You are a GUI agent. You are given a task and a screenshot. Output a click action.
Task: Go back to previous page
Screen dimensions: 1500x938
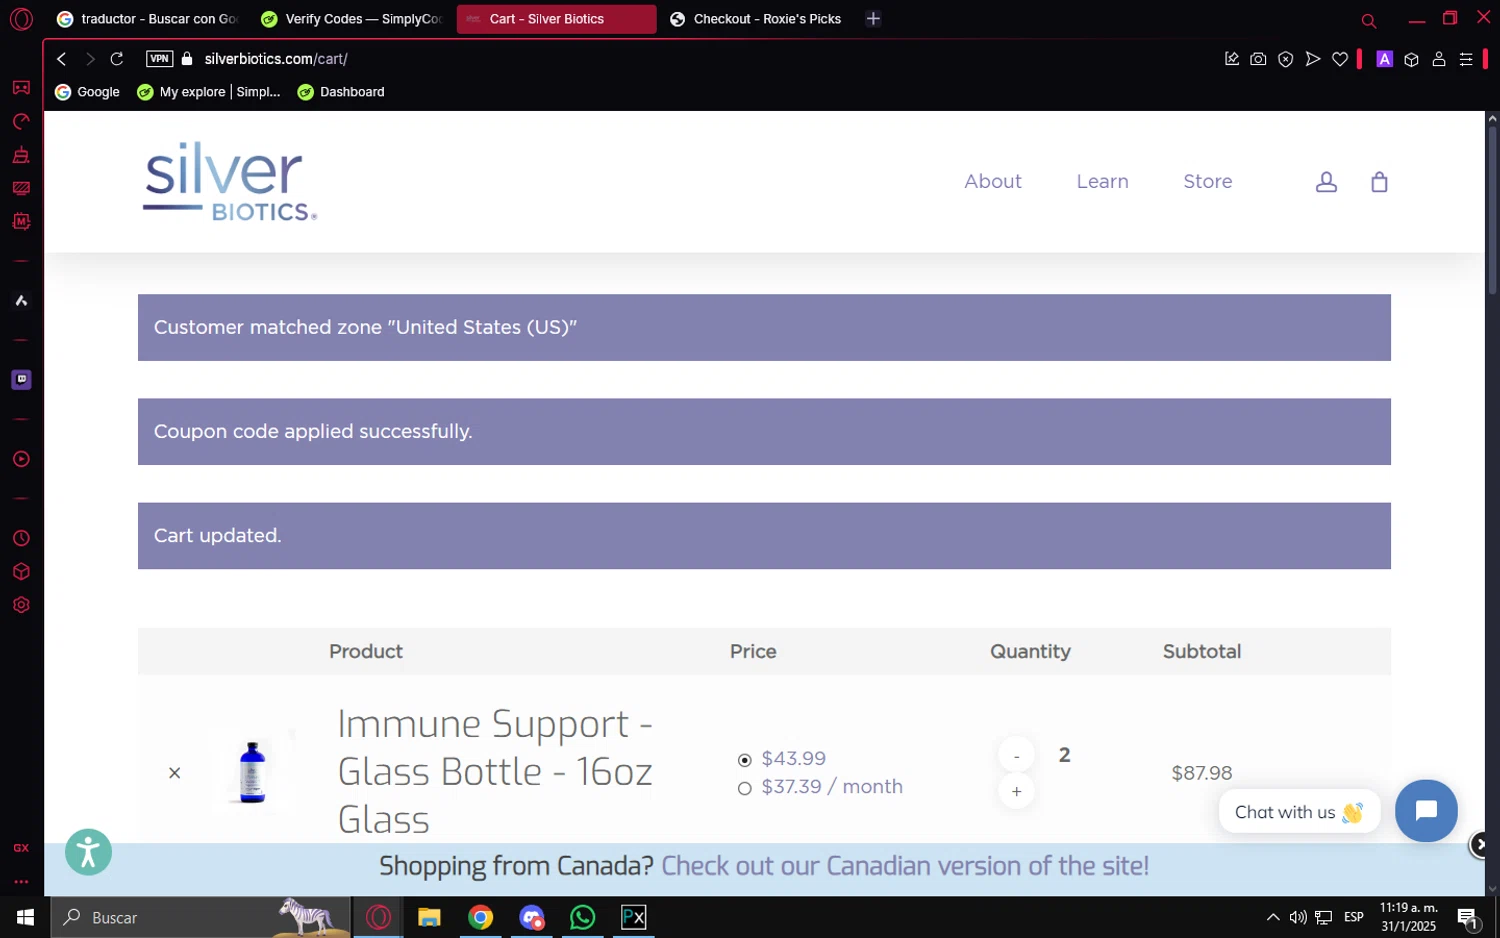pos(62,59)
